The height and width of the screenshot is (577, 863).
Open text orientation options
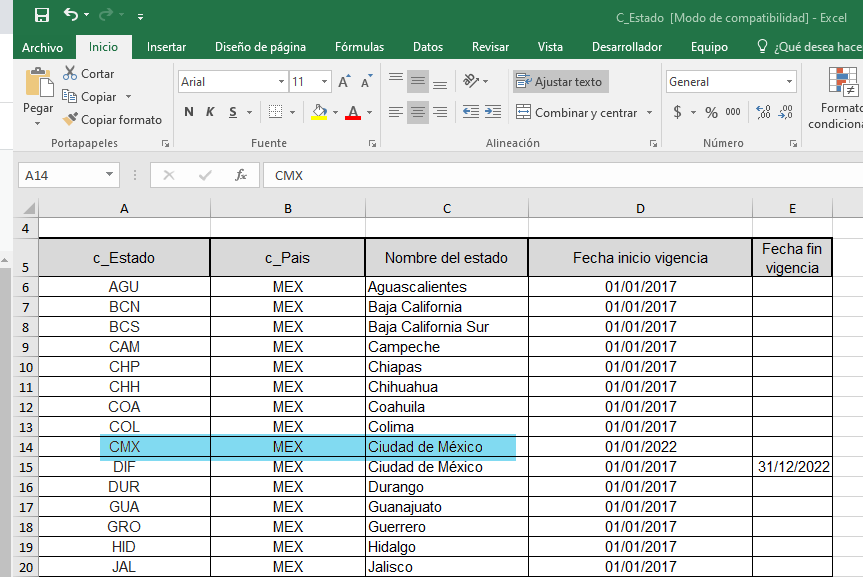[475, 81]
